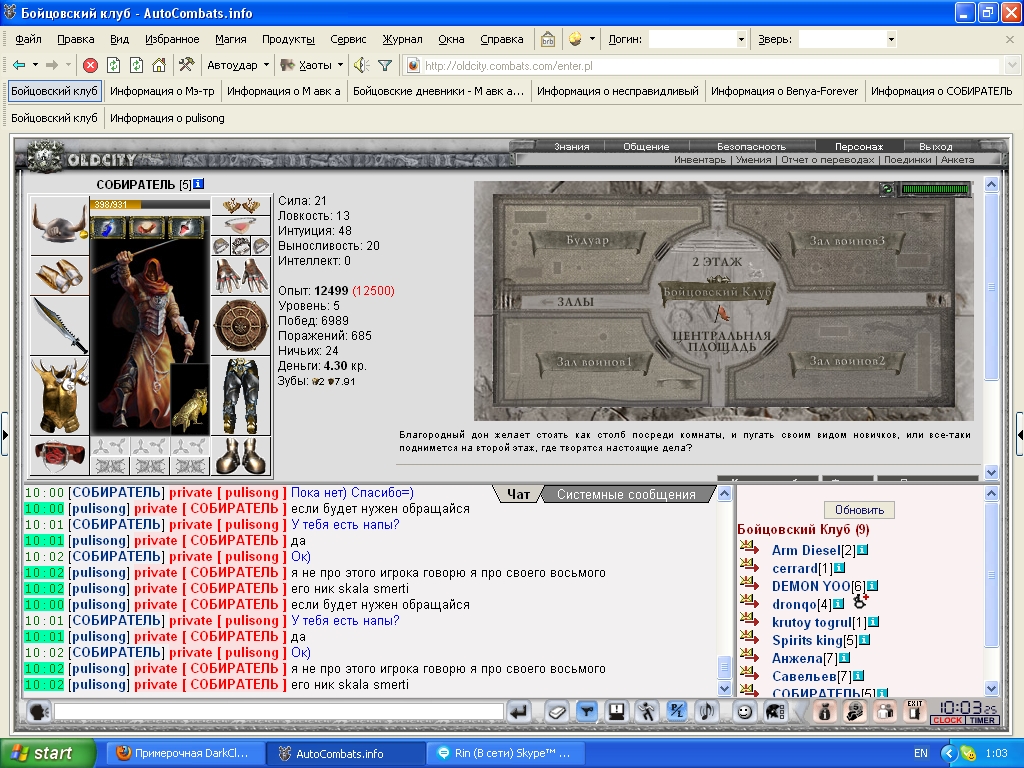Expand the address bar dropdown
Viewport: 1024px width, 768px height.
[x=1012, y=65]
